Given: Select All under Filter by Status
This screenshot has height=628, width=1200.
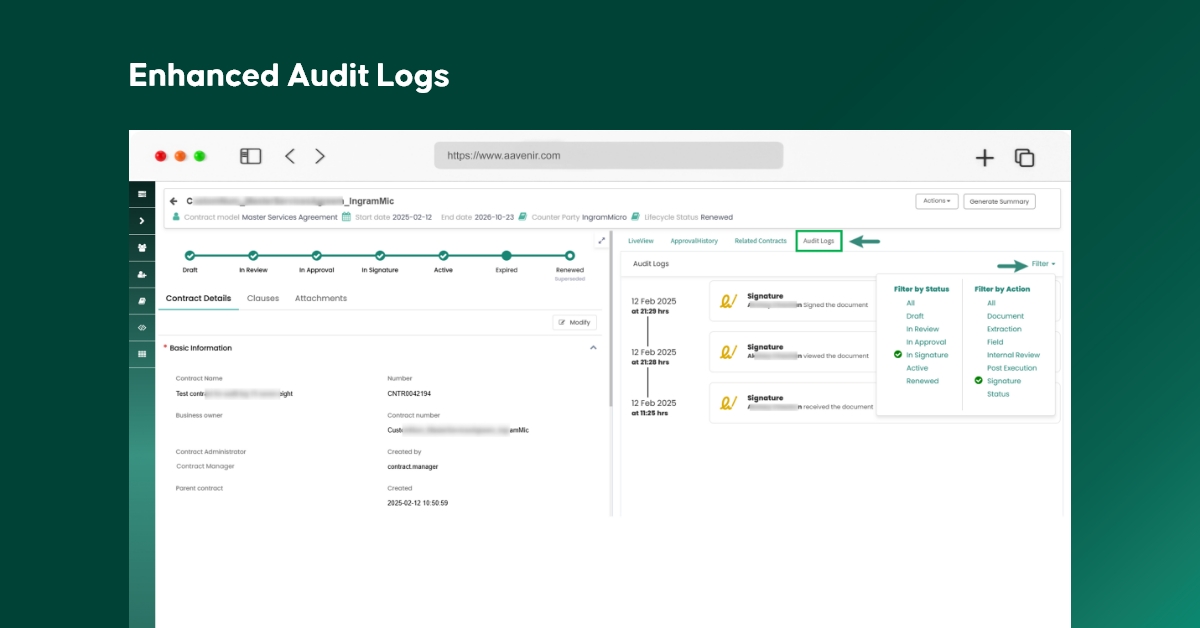Looking at the screenshot, I should [910, 303].
